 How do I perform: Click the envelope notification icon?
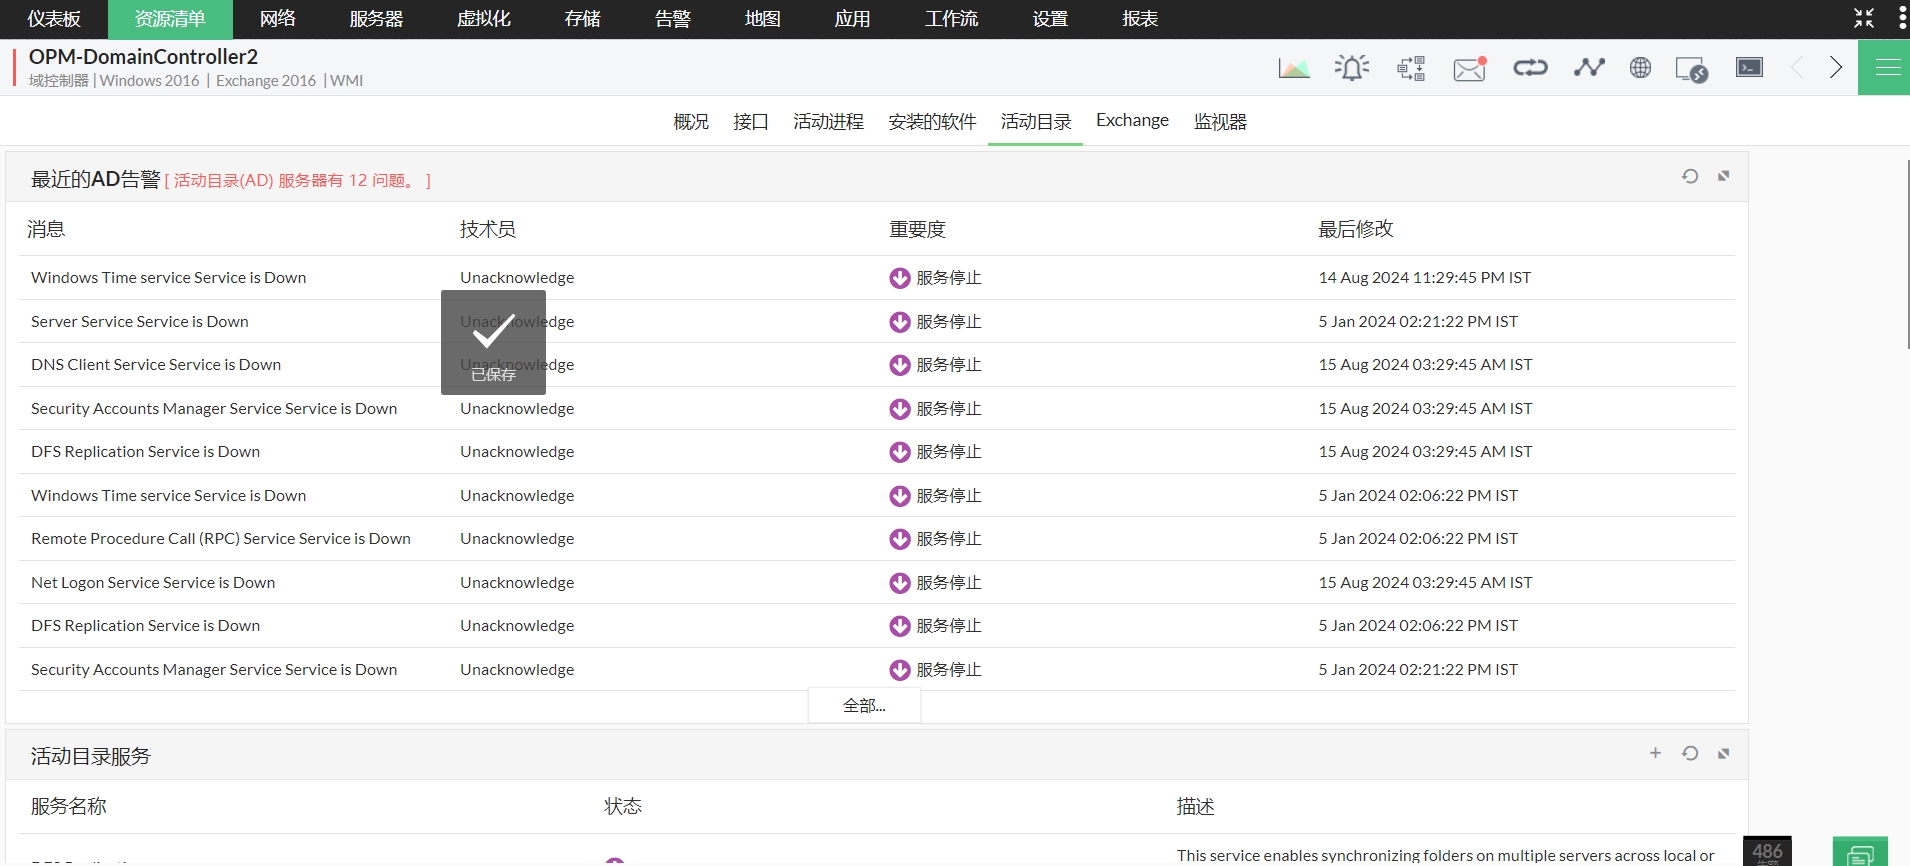click(x=1469, y=68)
